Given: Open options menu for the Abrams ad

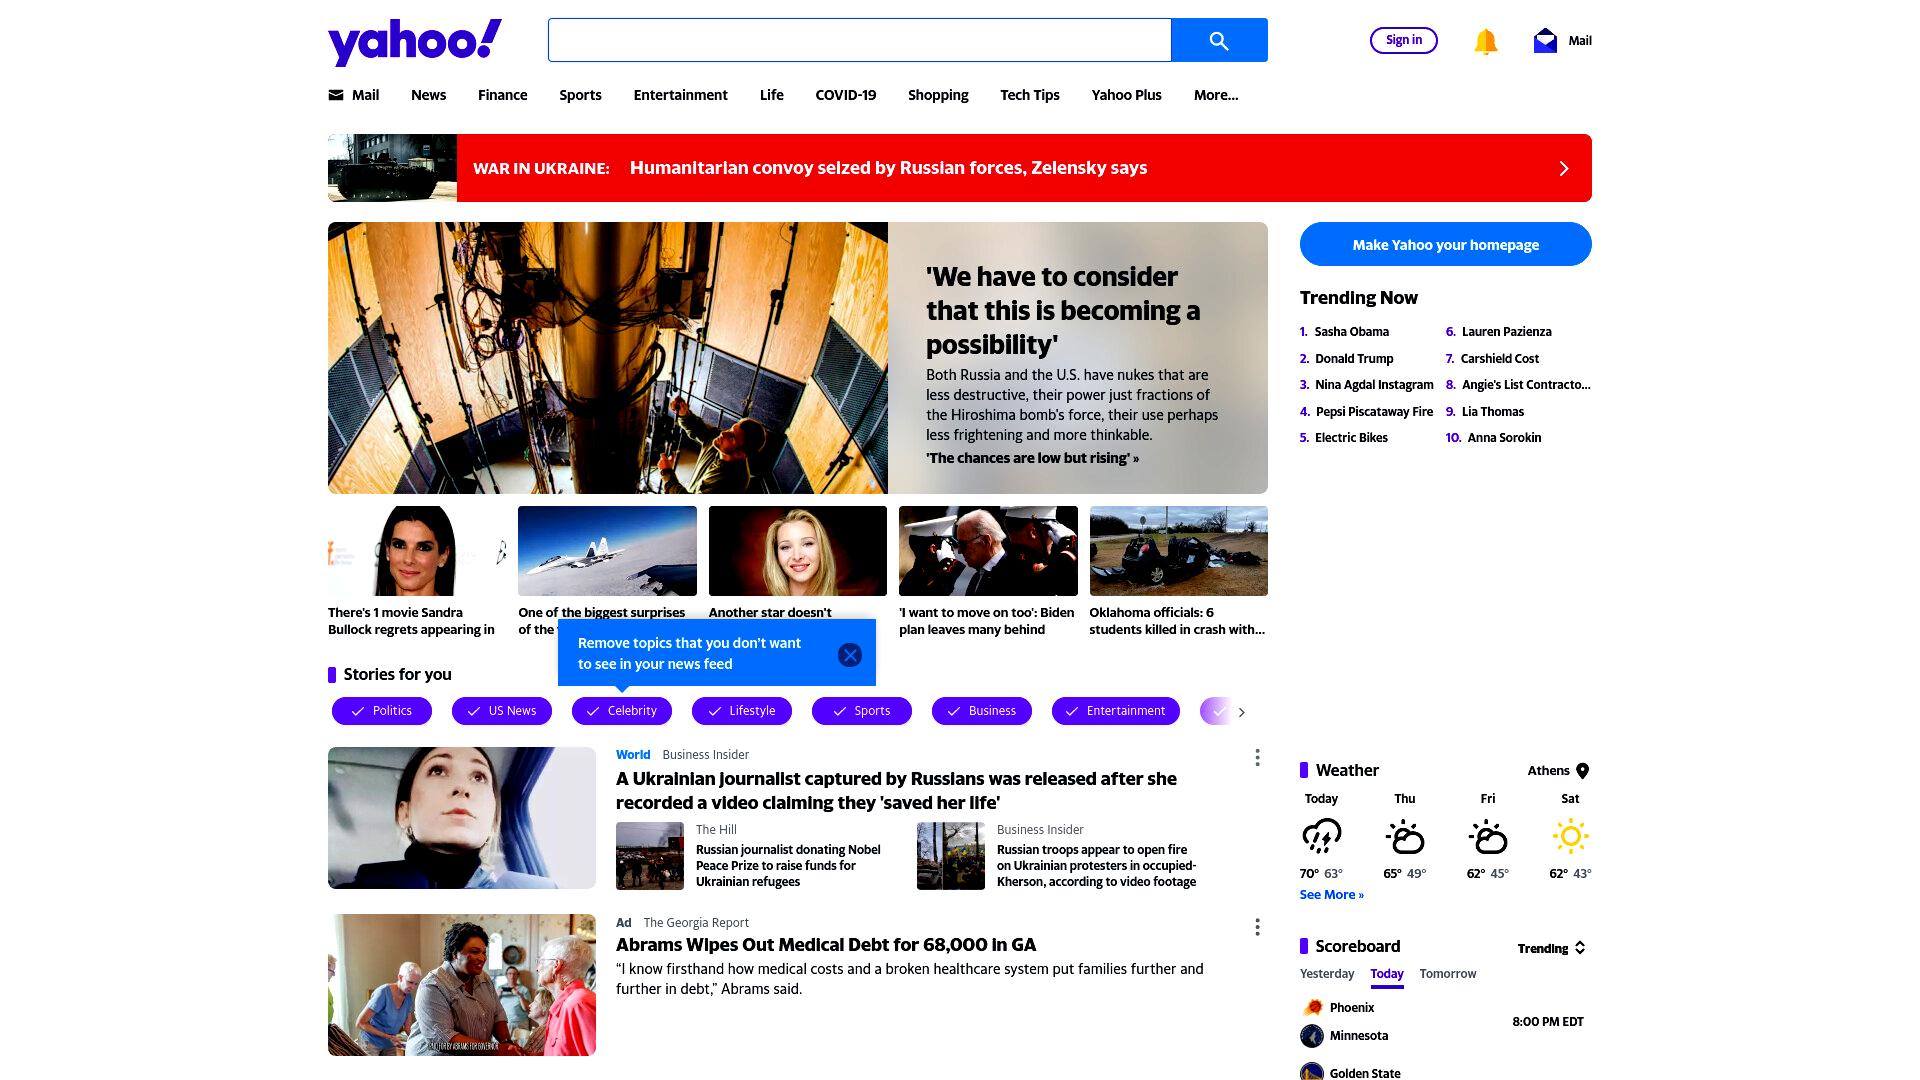Looking at the screenshot, I should point(1257,927).
